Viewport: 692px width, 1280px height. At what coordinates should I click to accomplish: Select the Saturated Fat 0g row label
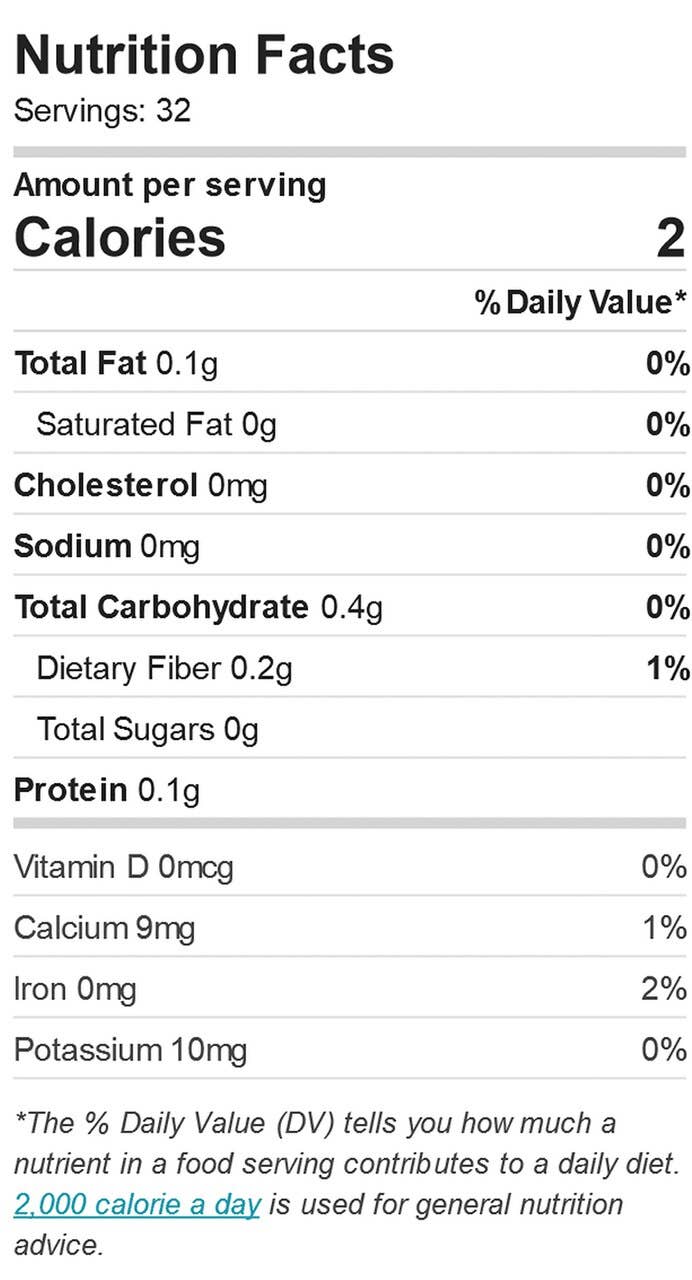[156, 425]
